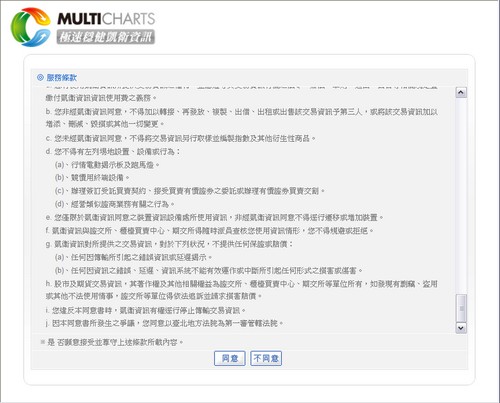Click the MULTICHARTS wordmark text
Image resolution: width=500 pixels, height=403 pixels.
tap(106, 19)
